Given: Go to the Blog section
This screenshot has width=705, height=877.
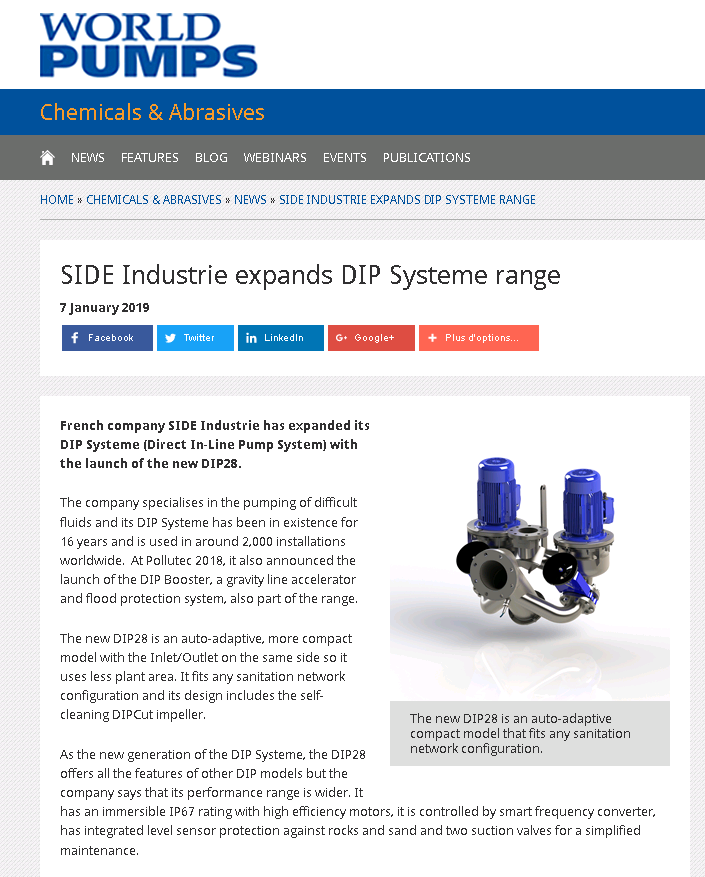Looking at the screenshot, I should (x=211, y=157).
